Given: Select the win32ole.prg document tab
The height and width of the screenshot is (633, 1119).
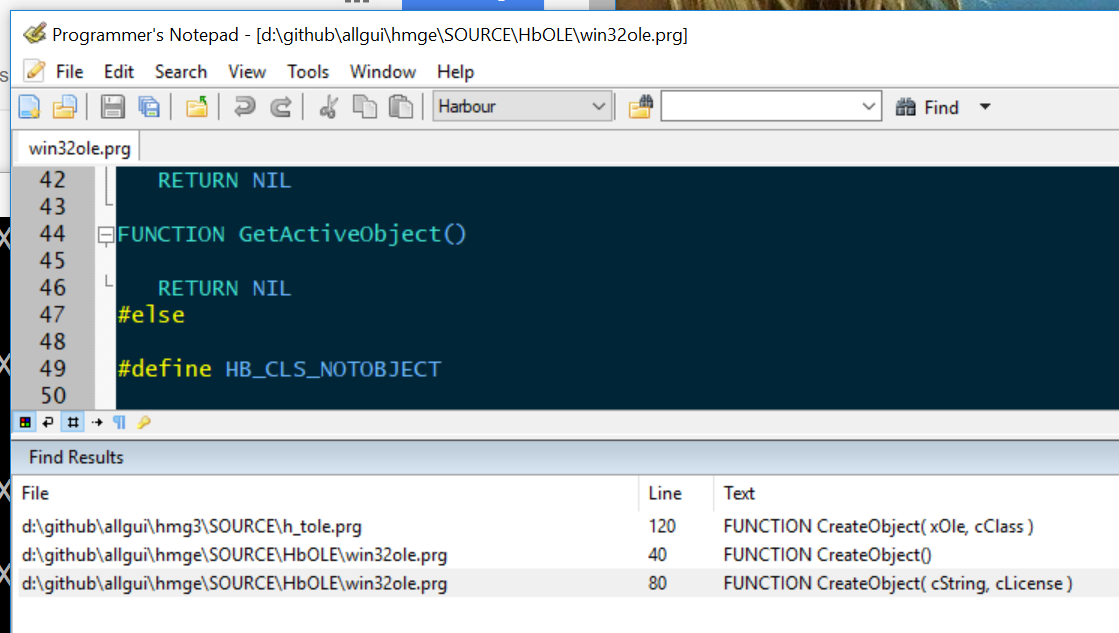Looking at the screenshot, I should (79, 148).
